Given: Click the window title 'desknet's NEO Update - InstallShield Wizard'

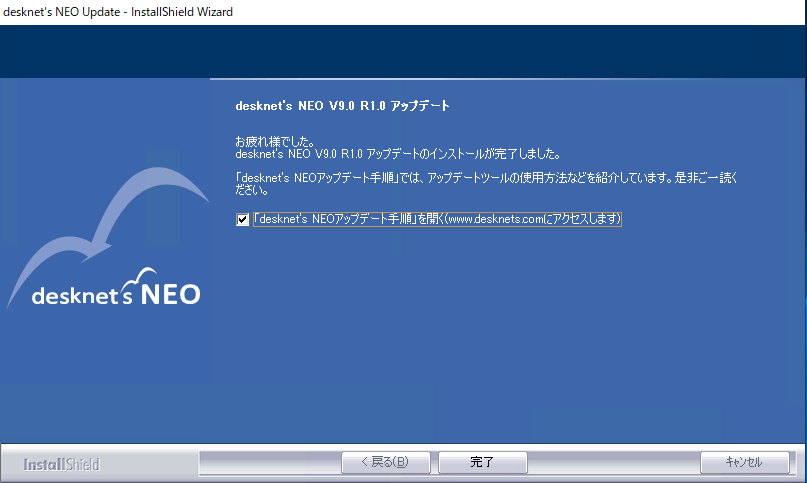Looking at the screenshot, I should tap(118, 12).
